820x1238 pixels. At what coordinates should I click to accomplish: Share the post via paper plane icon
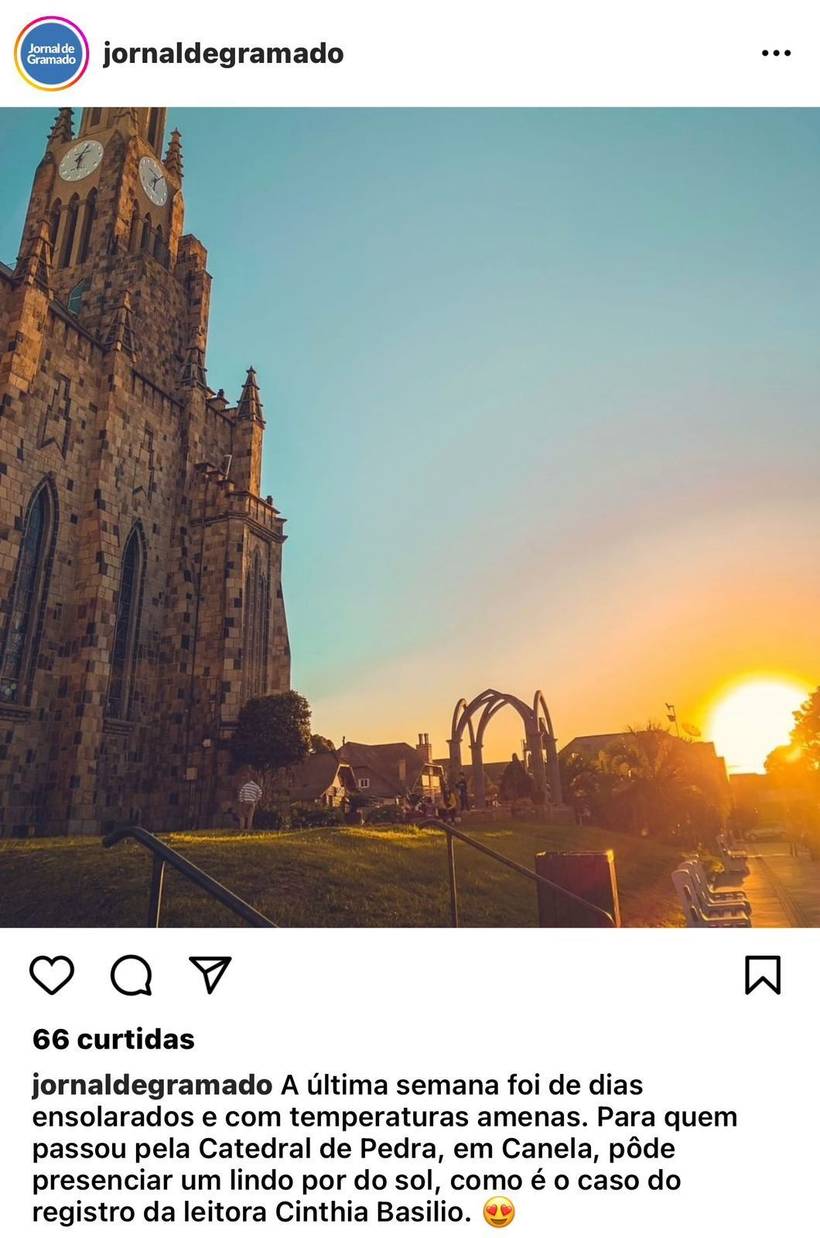point(210,975)
